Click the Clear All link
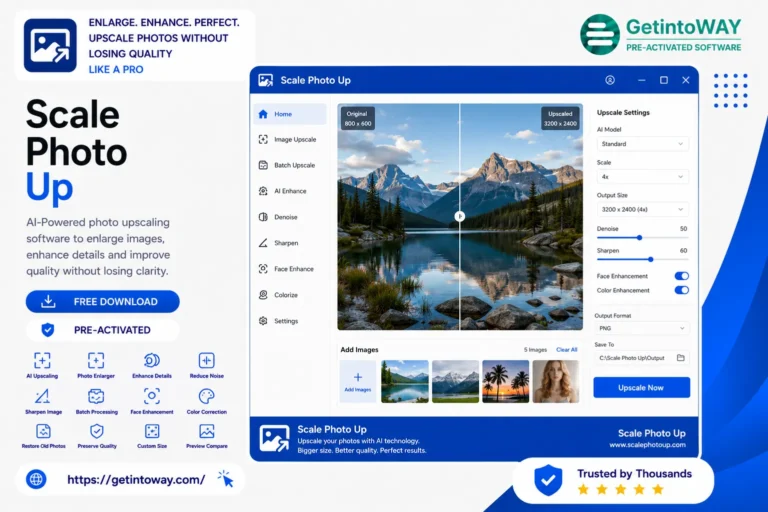Screen dimensions: 768x512 click(x=567, y=350)
